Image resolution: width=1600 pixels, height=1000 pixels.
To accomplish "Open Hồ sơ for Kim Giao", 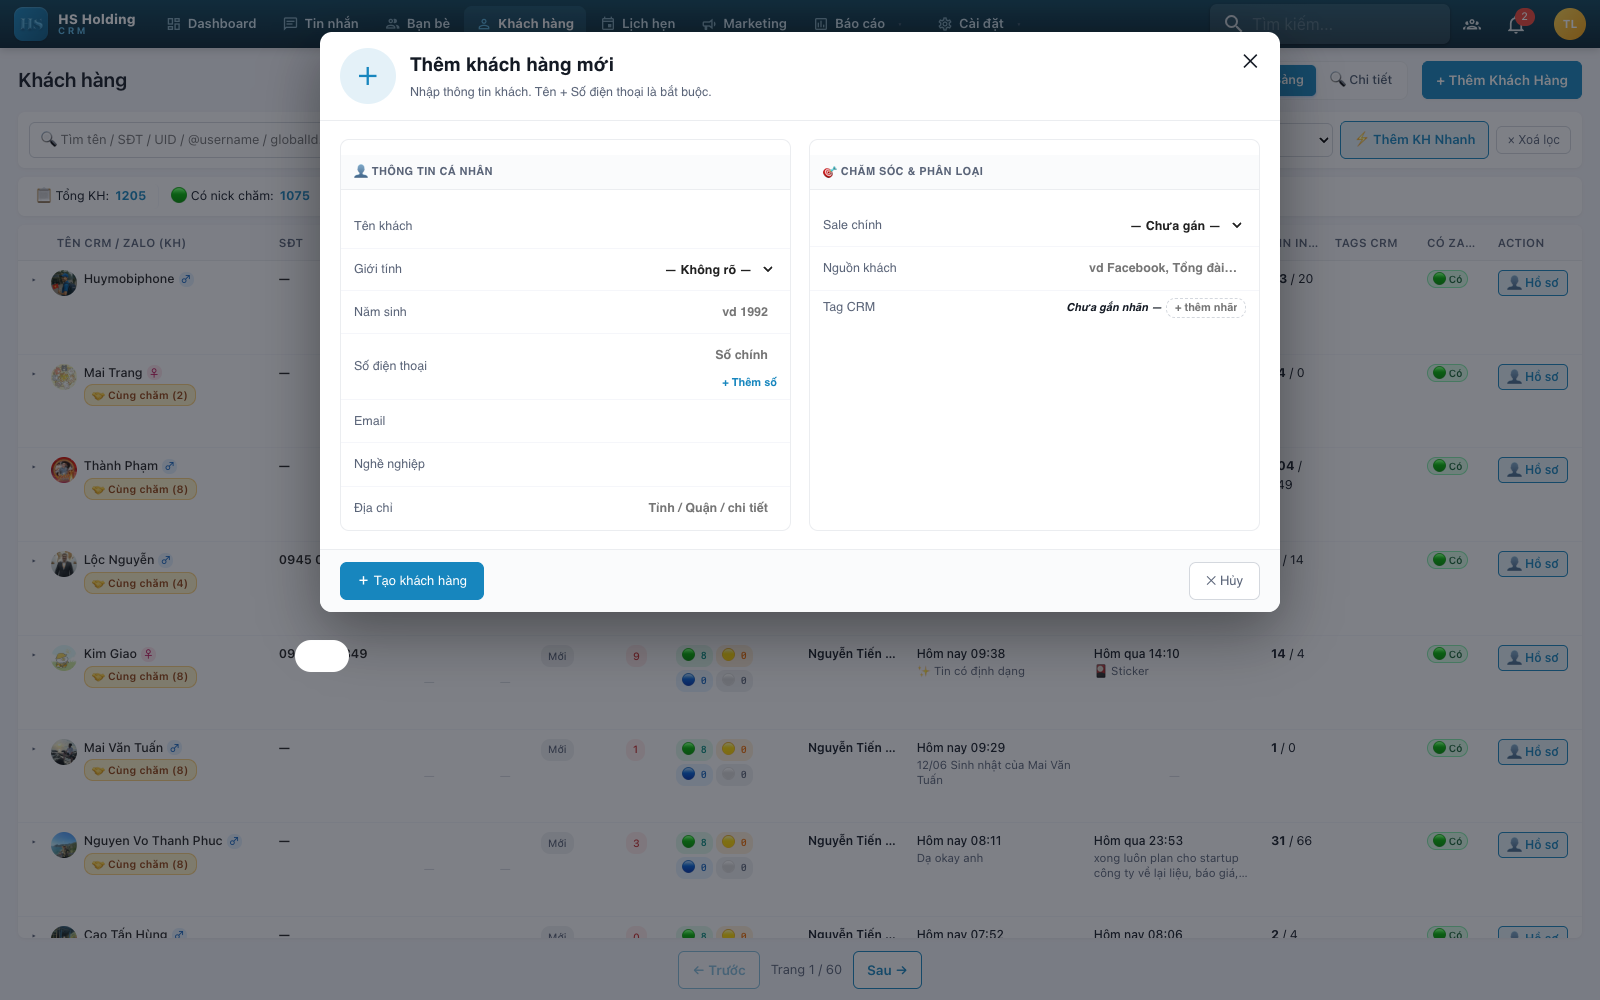I will [1532, 658].
